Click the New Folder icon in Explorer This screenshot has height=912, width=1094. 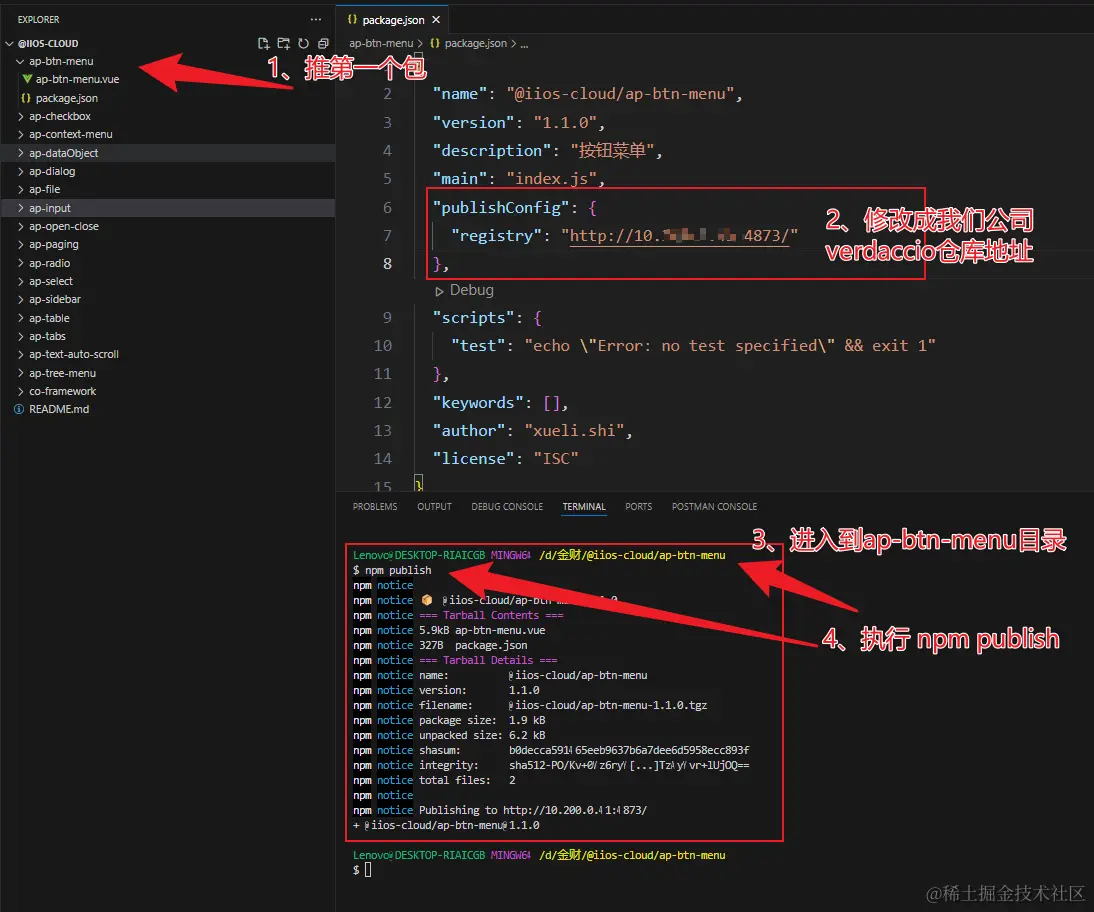tap(283, 43)
